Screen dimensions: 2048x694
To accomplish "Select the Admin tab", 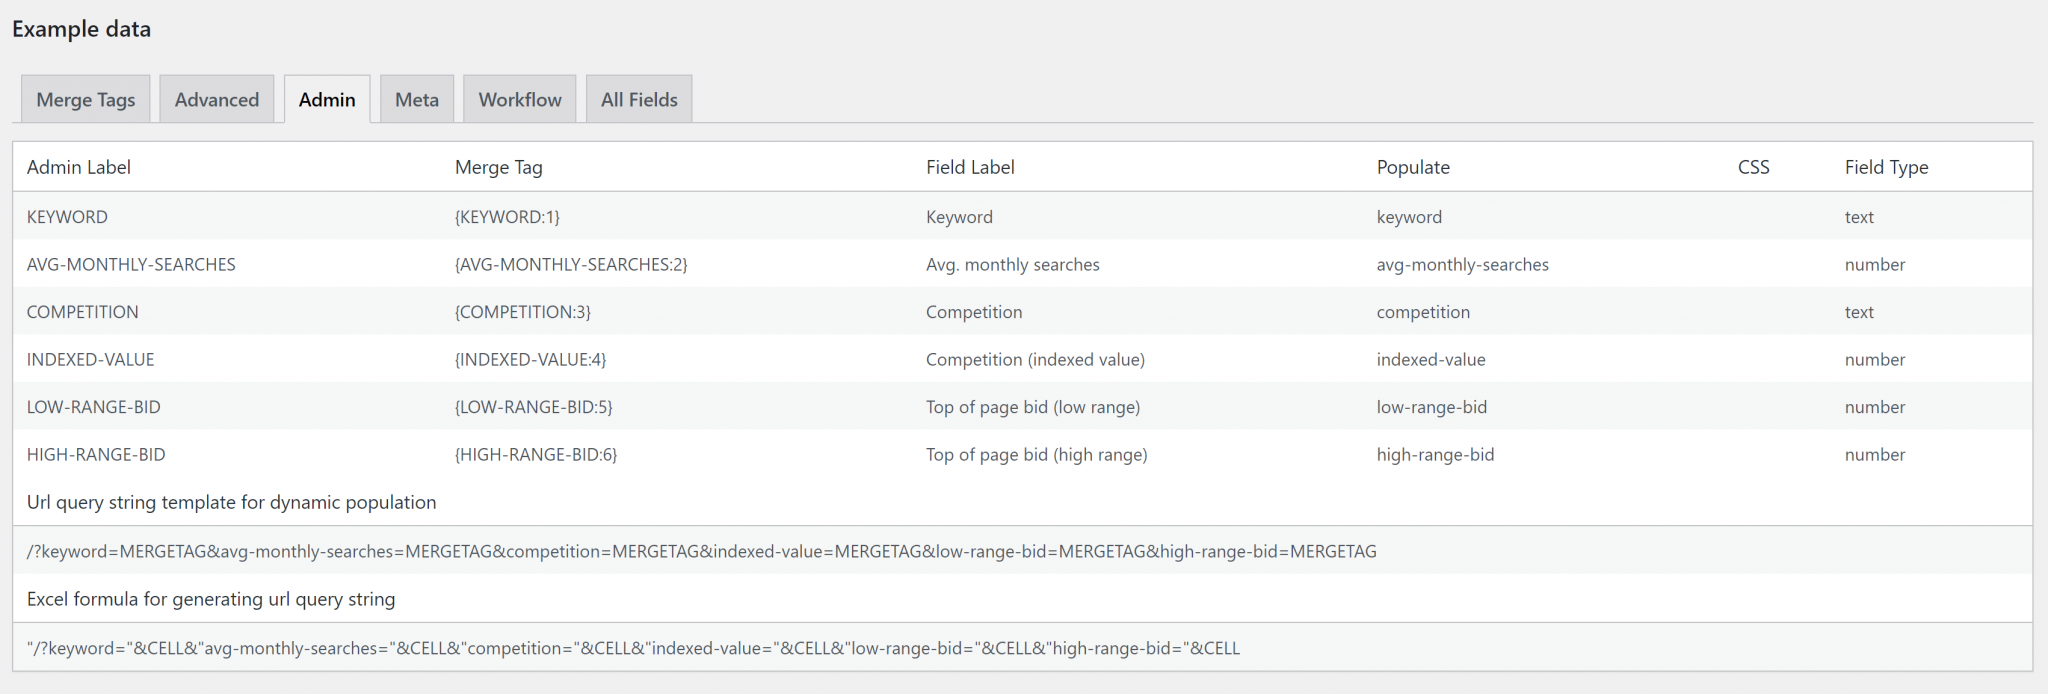I will click(x=327, y=100).
